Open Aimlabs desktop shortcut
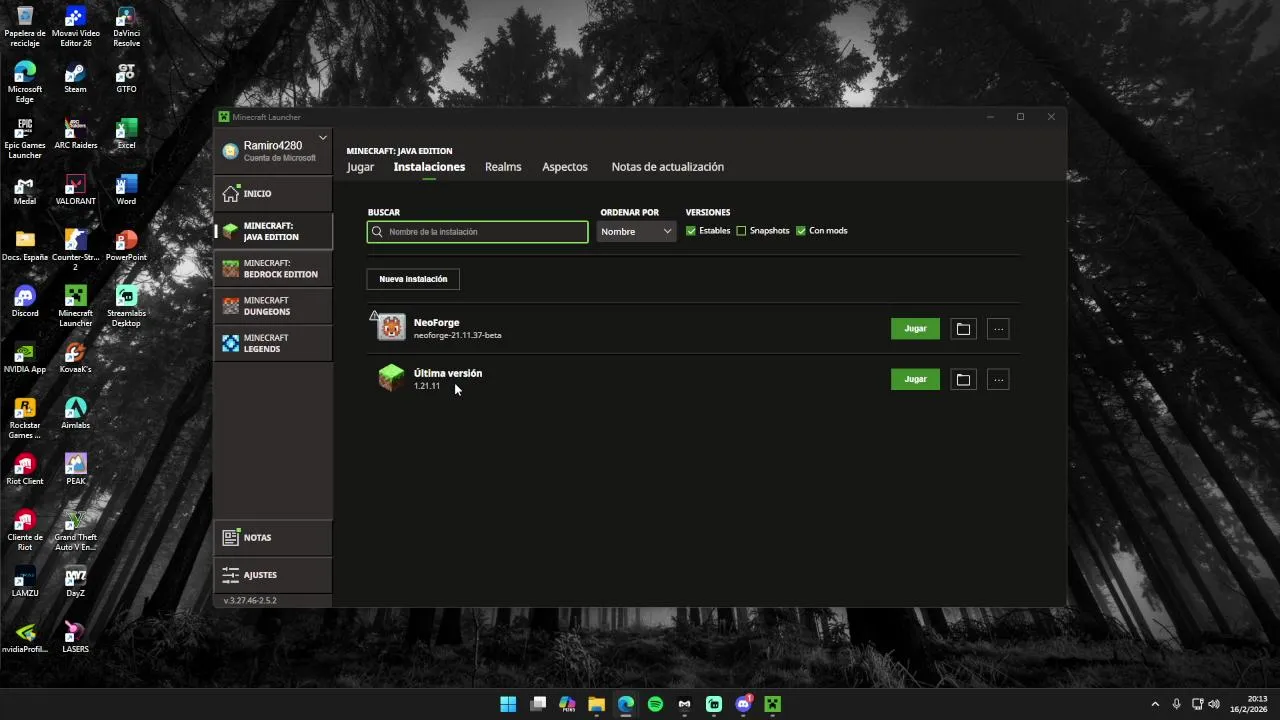This screenshot has height=720, width=1280. tap(75, 414)
